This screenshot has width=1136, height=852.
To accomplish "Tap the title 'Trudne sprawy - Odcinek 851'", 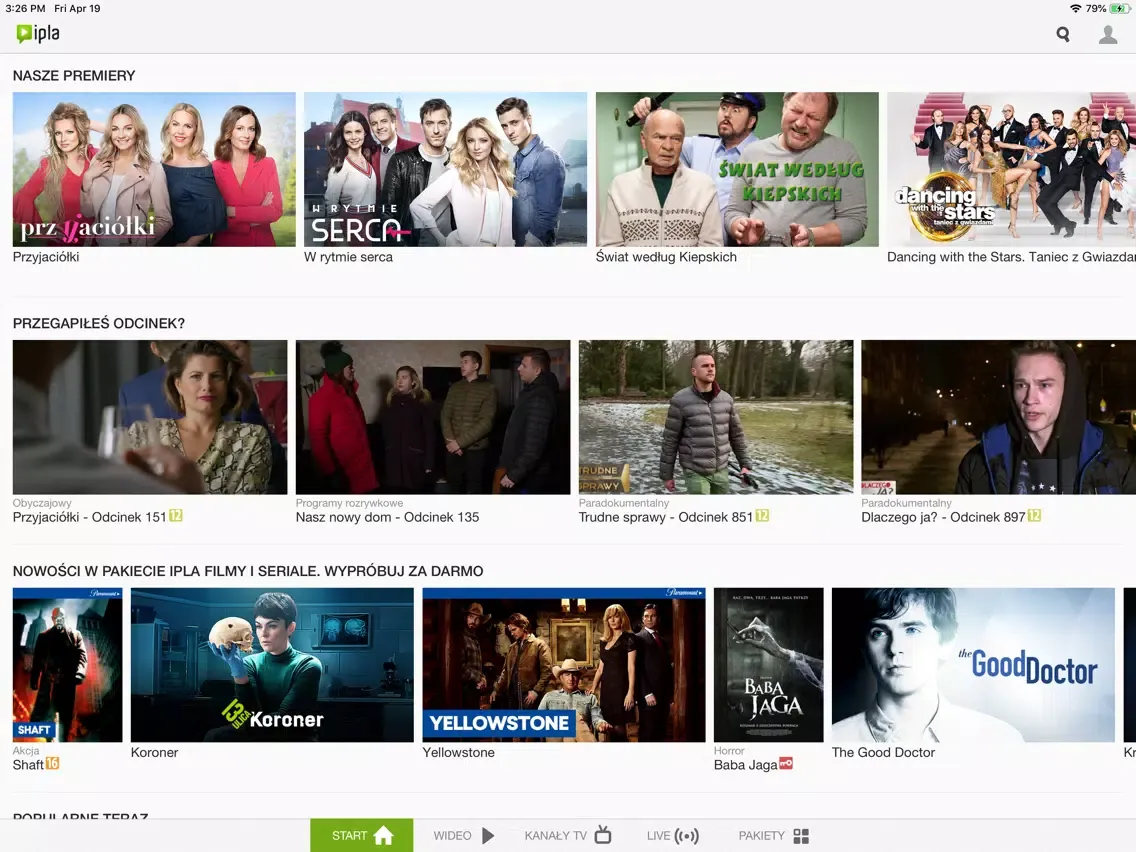I will (665, 517).
